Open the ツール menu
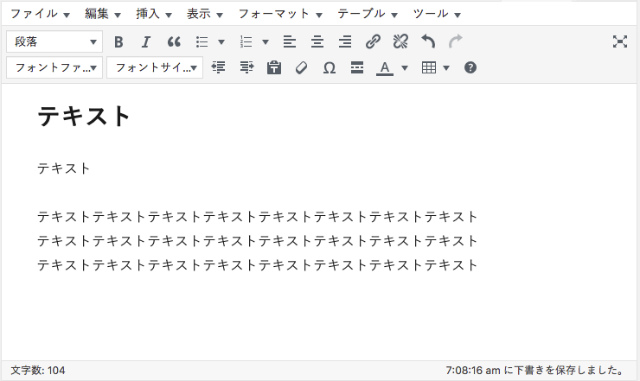The height and width of the screenshot is (381, 640). click(x=437, y=14)
